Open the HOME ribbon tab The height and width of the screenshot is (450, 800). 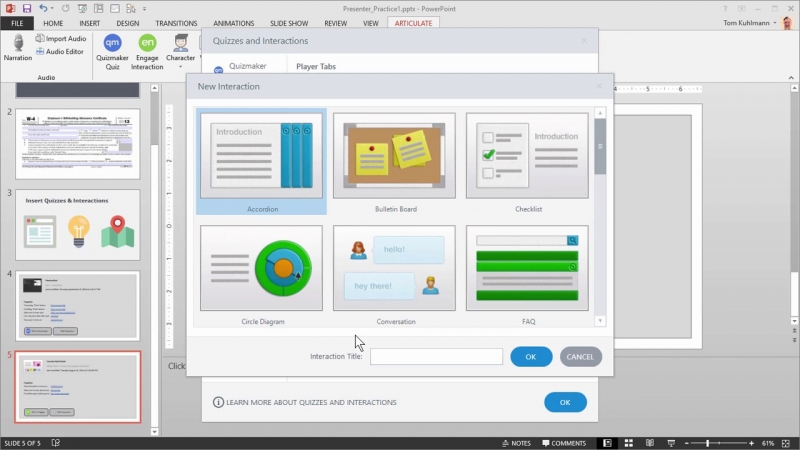pos(53,23)
